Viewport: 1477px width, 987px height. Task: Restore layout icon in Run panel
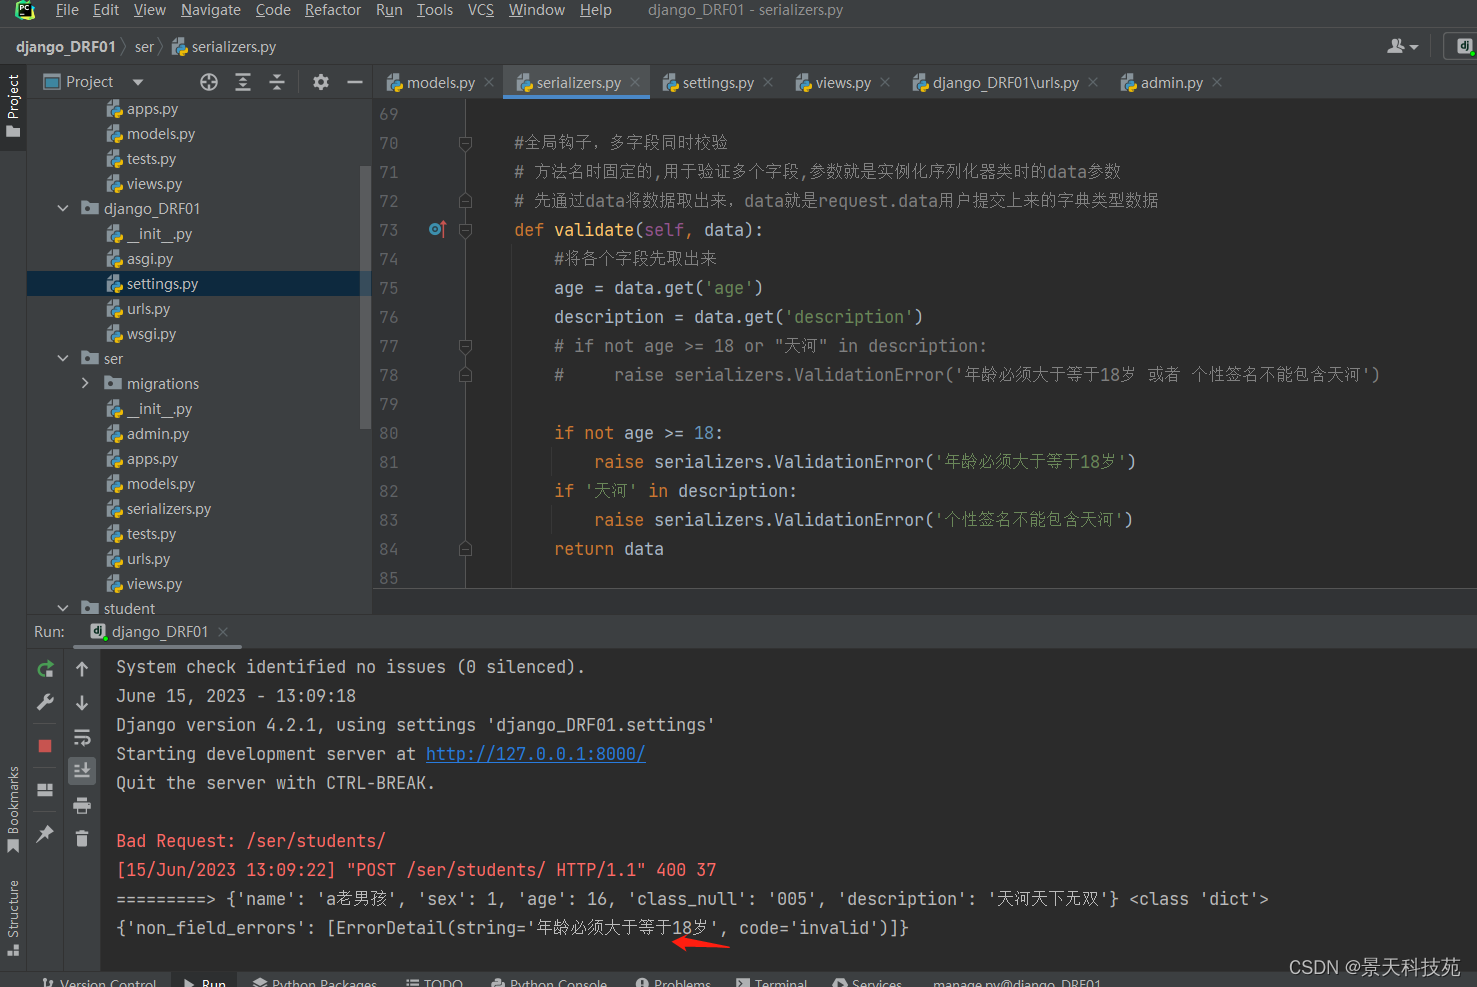tap(45, 790)
